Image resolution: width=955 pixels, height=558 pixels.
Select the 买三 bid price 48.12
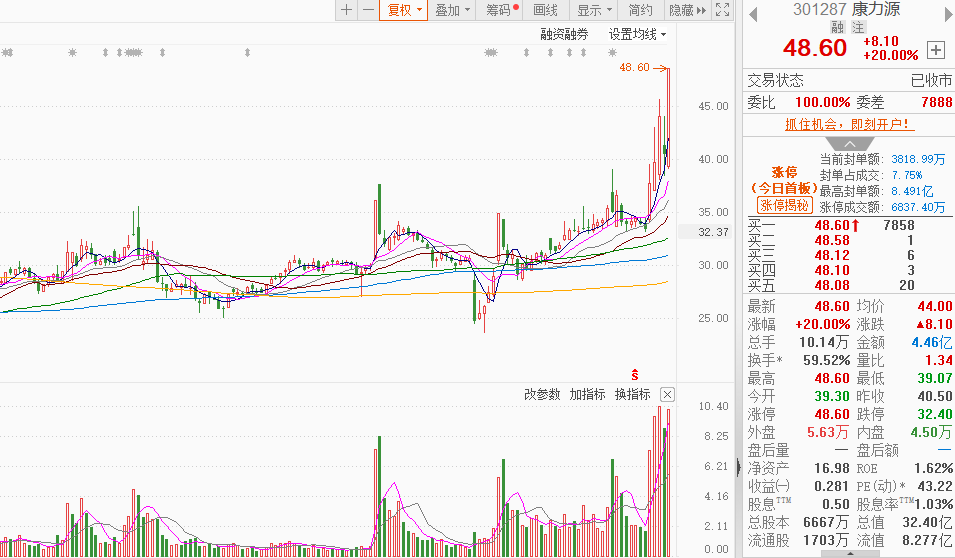coord(832,255)
